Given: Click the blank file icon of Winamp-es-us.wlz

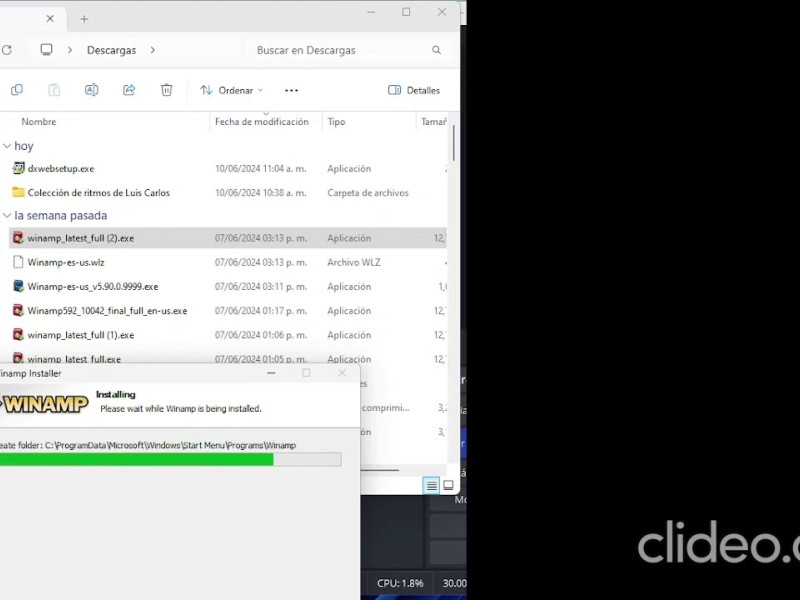Looking at the screenshot, I should point(18,262).
